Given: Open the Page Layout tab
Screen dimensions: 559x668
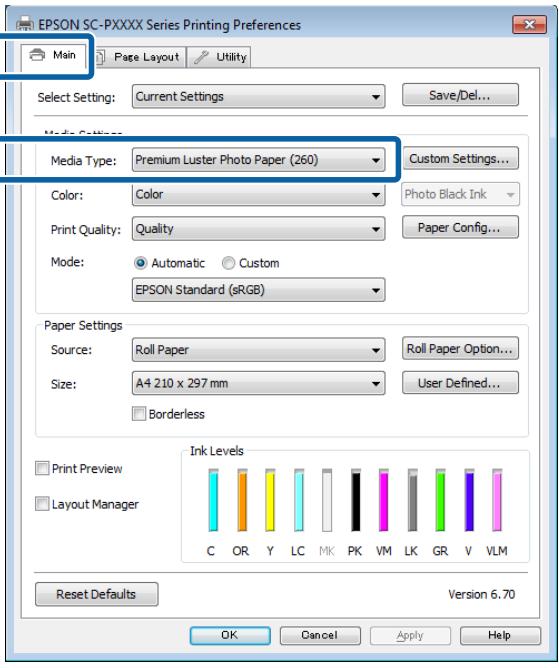Looking at the screenshot, I should (139, 57).
